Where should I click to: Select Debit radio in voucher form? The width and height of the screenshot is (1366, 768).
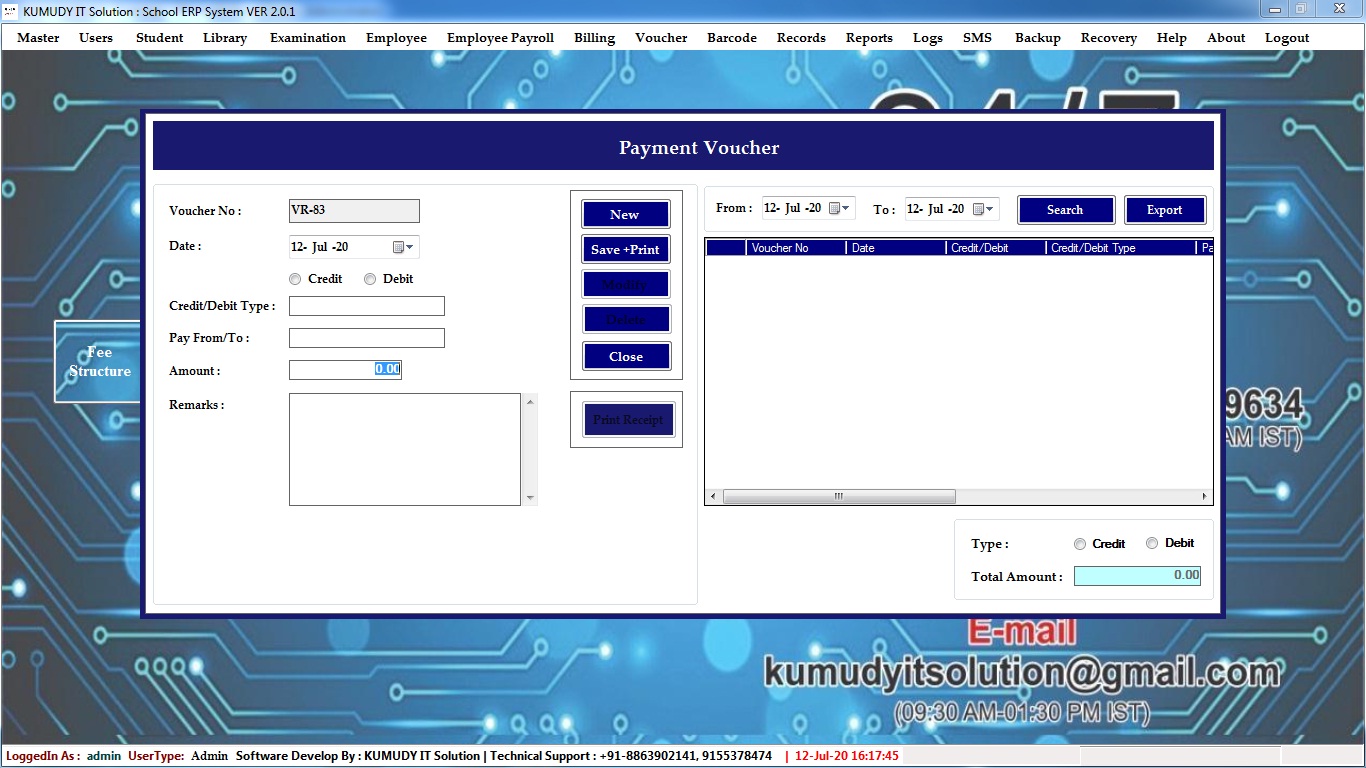click(370, 279)
